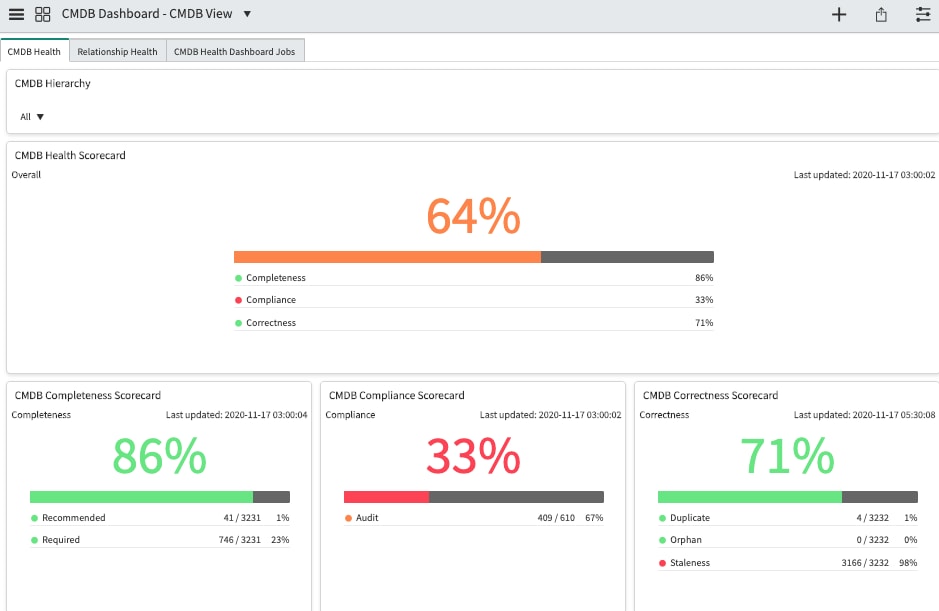Open the CMDB Health Dashboard Jobs tab
The image size is (939, 611).
[x=235, y=50]
